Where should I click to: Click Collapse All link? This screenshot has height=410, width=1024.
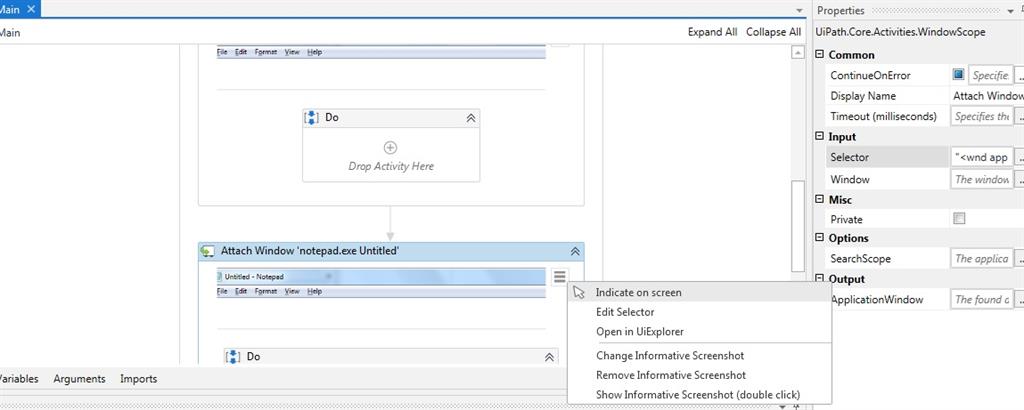773,32
